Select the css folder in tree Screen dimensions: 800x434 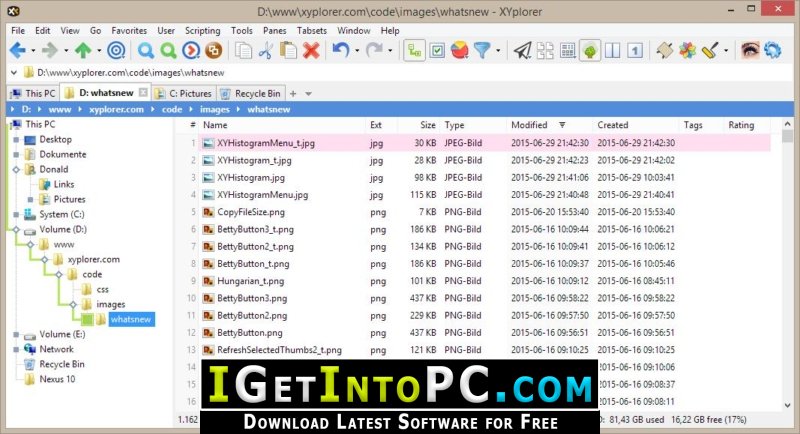(x=103, y=290)
